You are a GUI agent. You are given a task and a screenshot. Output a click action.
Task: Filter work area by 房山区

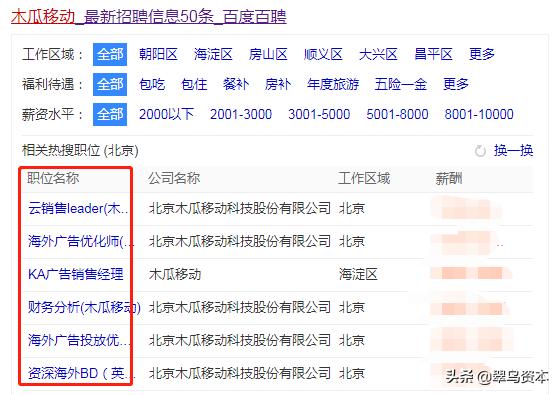(268, 54)
